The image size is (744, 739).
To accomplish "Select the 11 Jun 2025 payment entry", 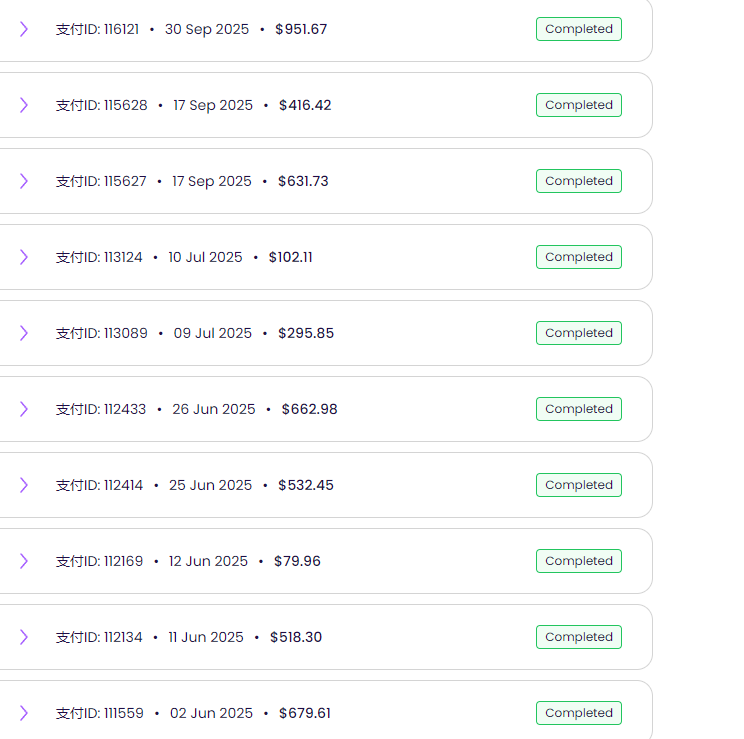I will [205, 637].
